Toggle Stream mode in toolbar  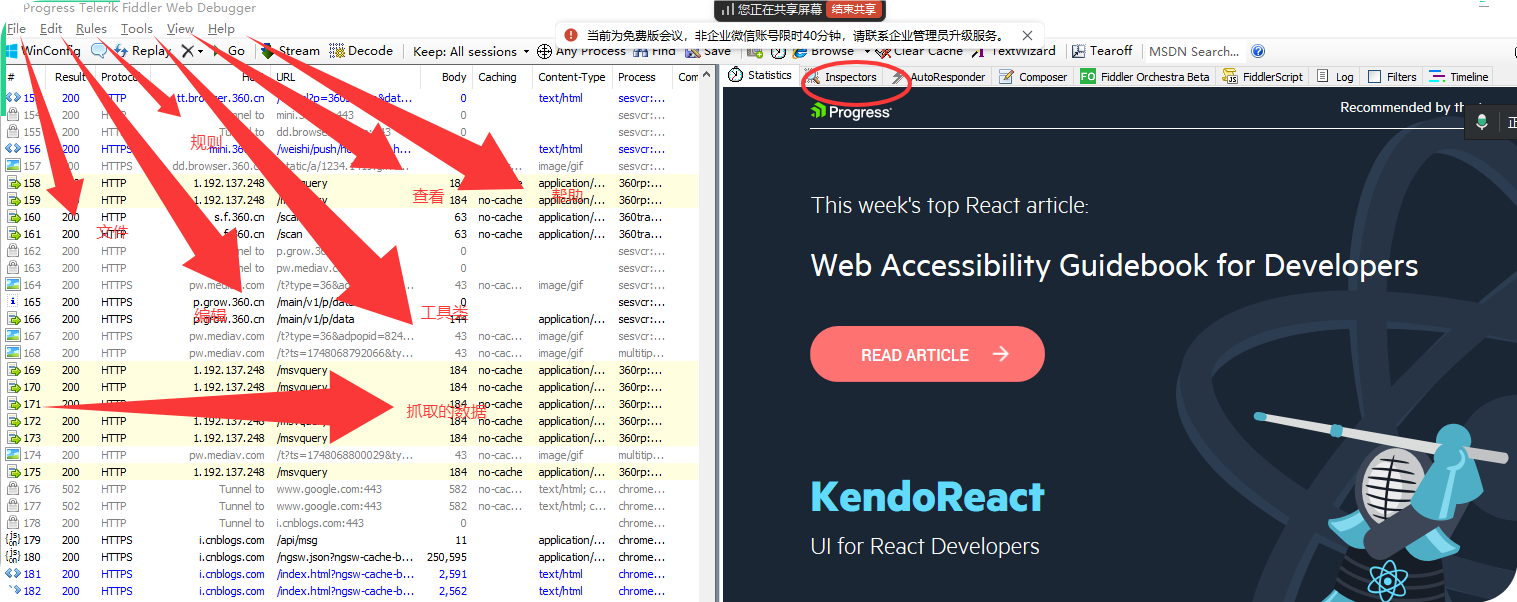click(291, 51)
